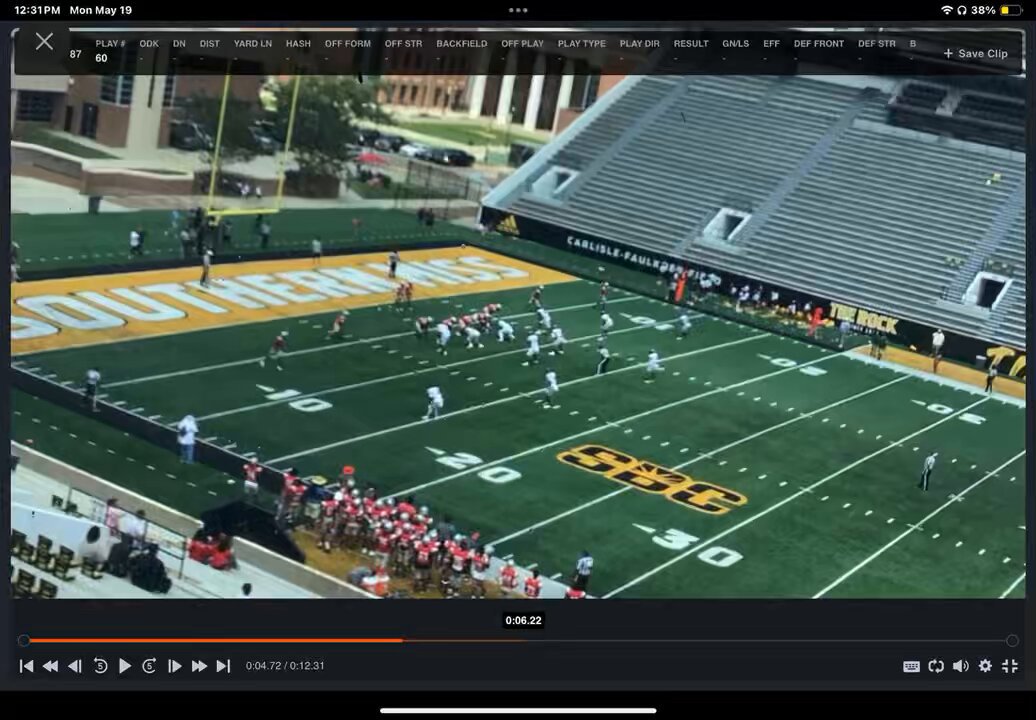Image resolution: width=1036 pixels, height=720 pixels.
Task: Click the timeline start handle
Action: (x=24, y=640)
